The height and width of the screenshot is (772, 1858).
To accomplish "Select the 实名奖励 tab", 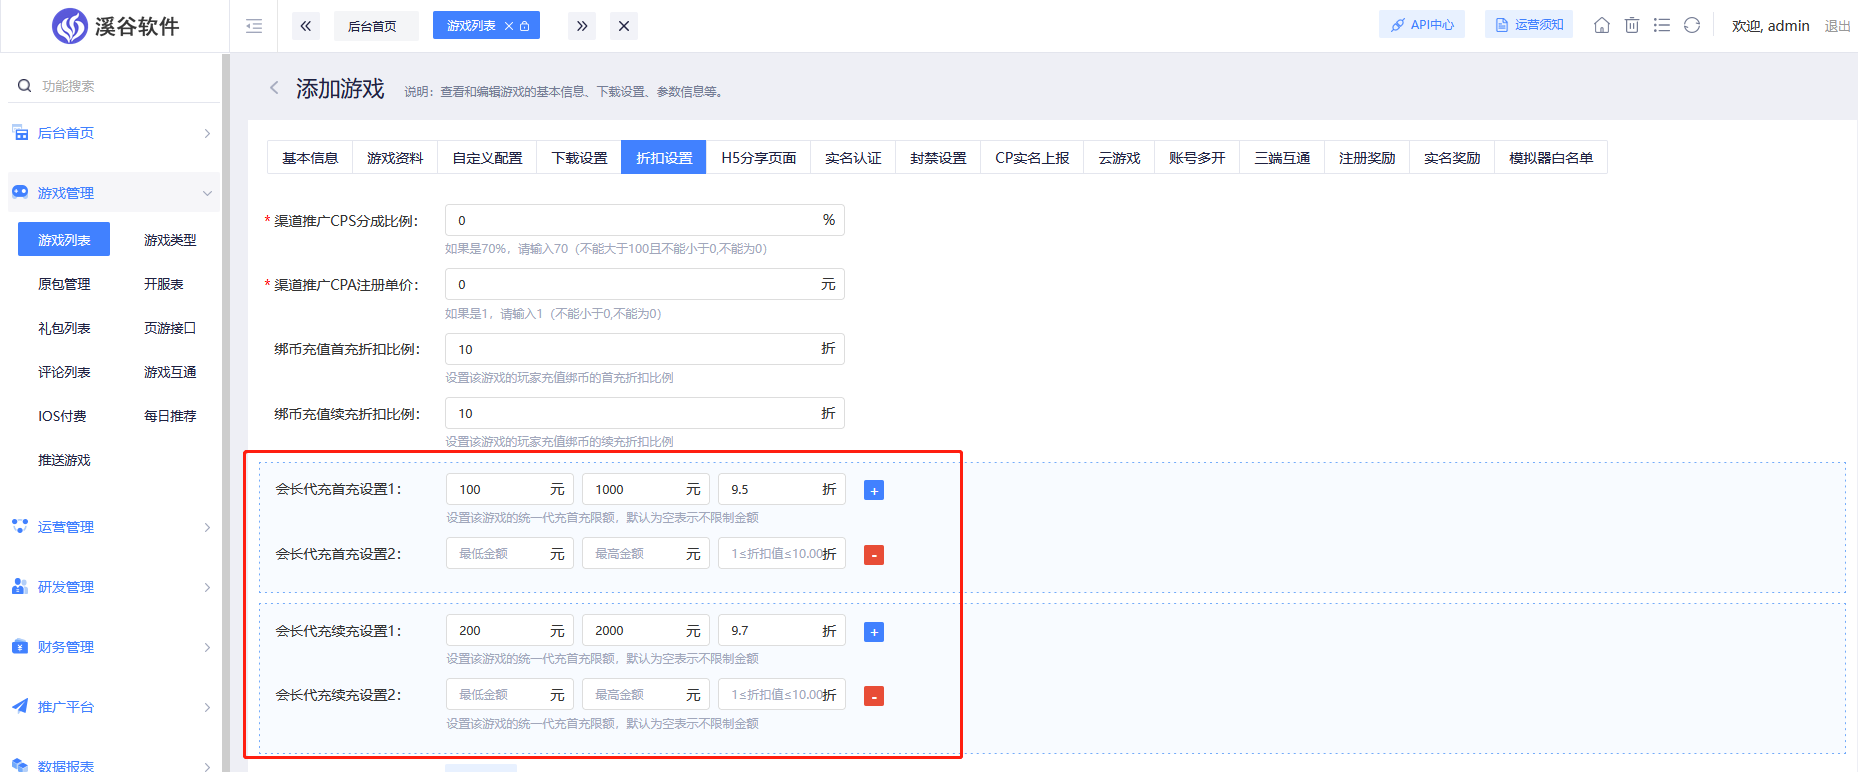I will pyautogui.click(x=1452, y=158).
